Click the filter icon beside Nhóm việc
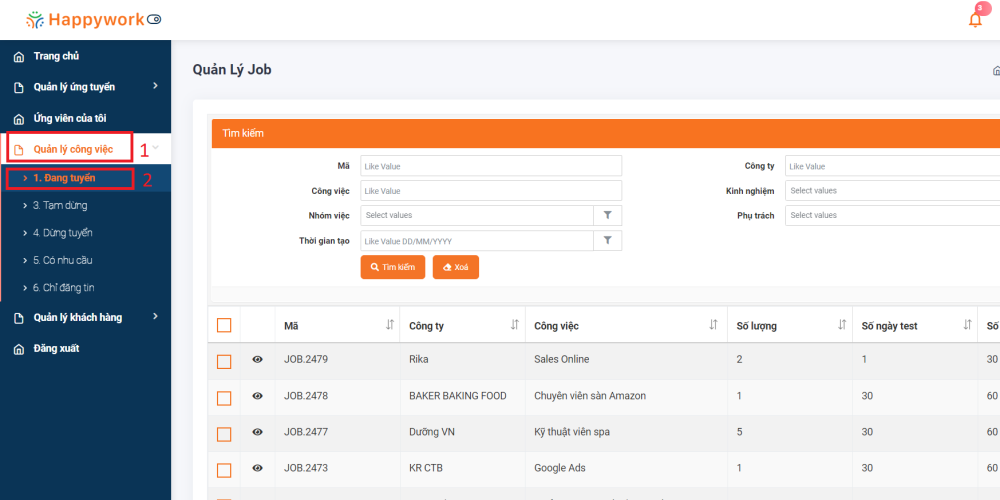1000x500 pixels. (608, 215)
